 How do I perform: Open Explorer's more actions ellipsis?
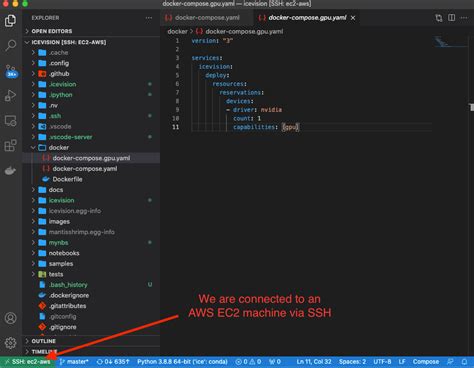(x=149, y=18)
